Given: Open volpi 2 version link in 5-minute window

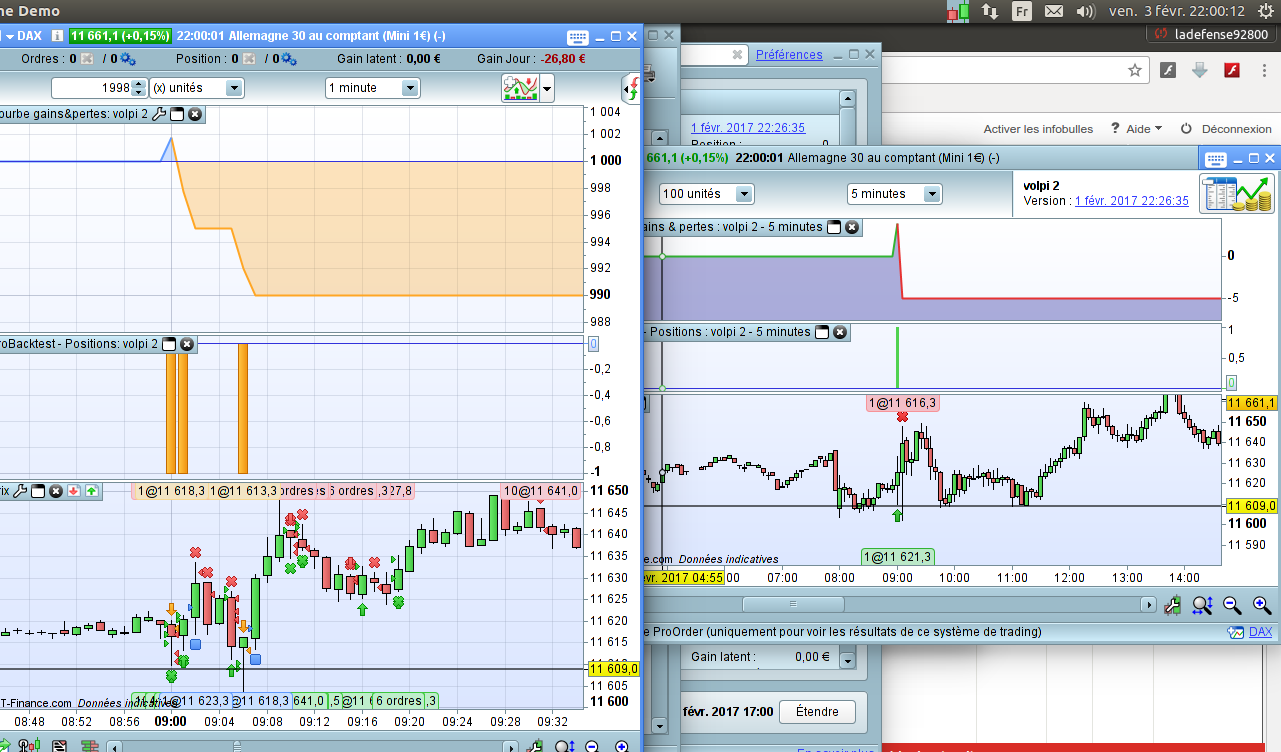Looking at the screenshot, I should [1131, 201].
